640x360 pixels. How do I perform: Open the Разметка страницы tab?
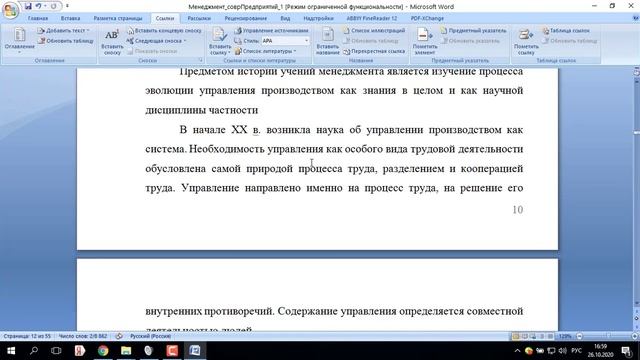pos(118,18)
